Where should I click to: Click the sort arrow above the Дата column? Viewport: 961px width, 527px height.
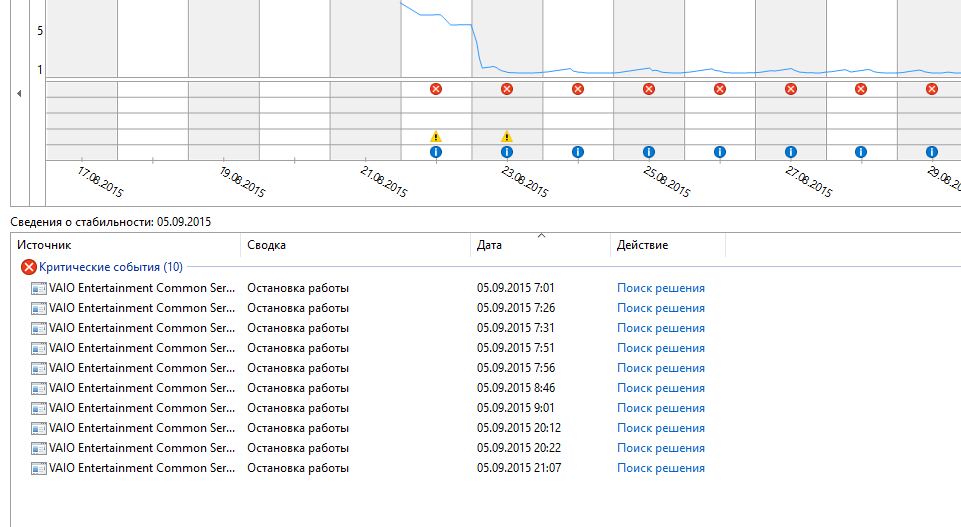pos(541,236)
